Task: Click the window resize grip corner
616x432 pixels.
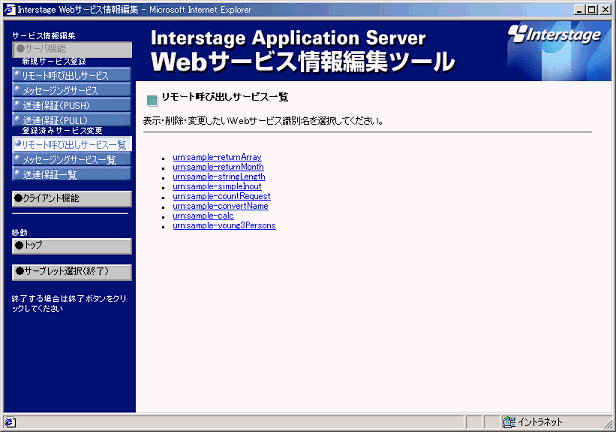Action: click(x=608, y=423)
